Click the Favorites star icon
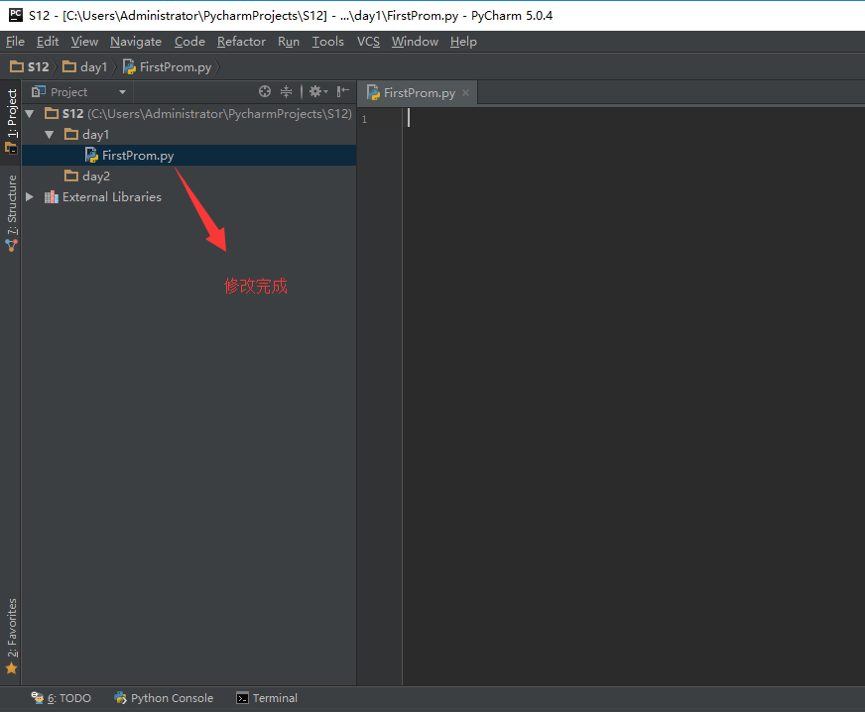This screenshot has width=865, height=712. tap(11, 668)
